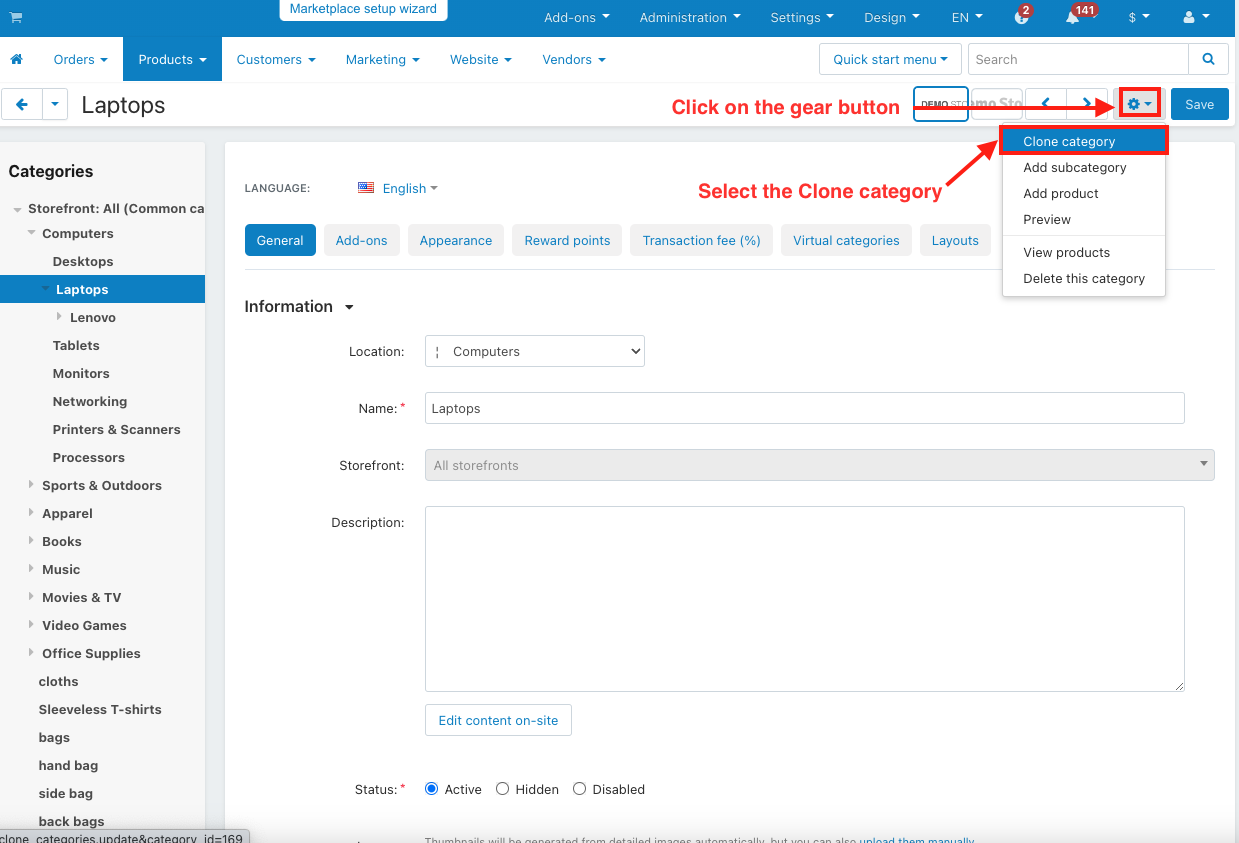The image size is (1239, 843).
Task: Go to next category arrow
Action: tap(1087, 104)
